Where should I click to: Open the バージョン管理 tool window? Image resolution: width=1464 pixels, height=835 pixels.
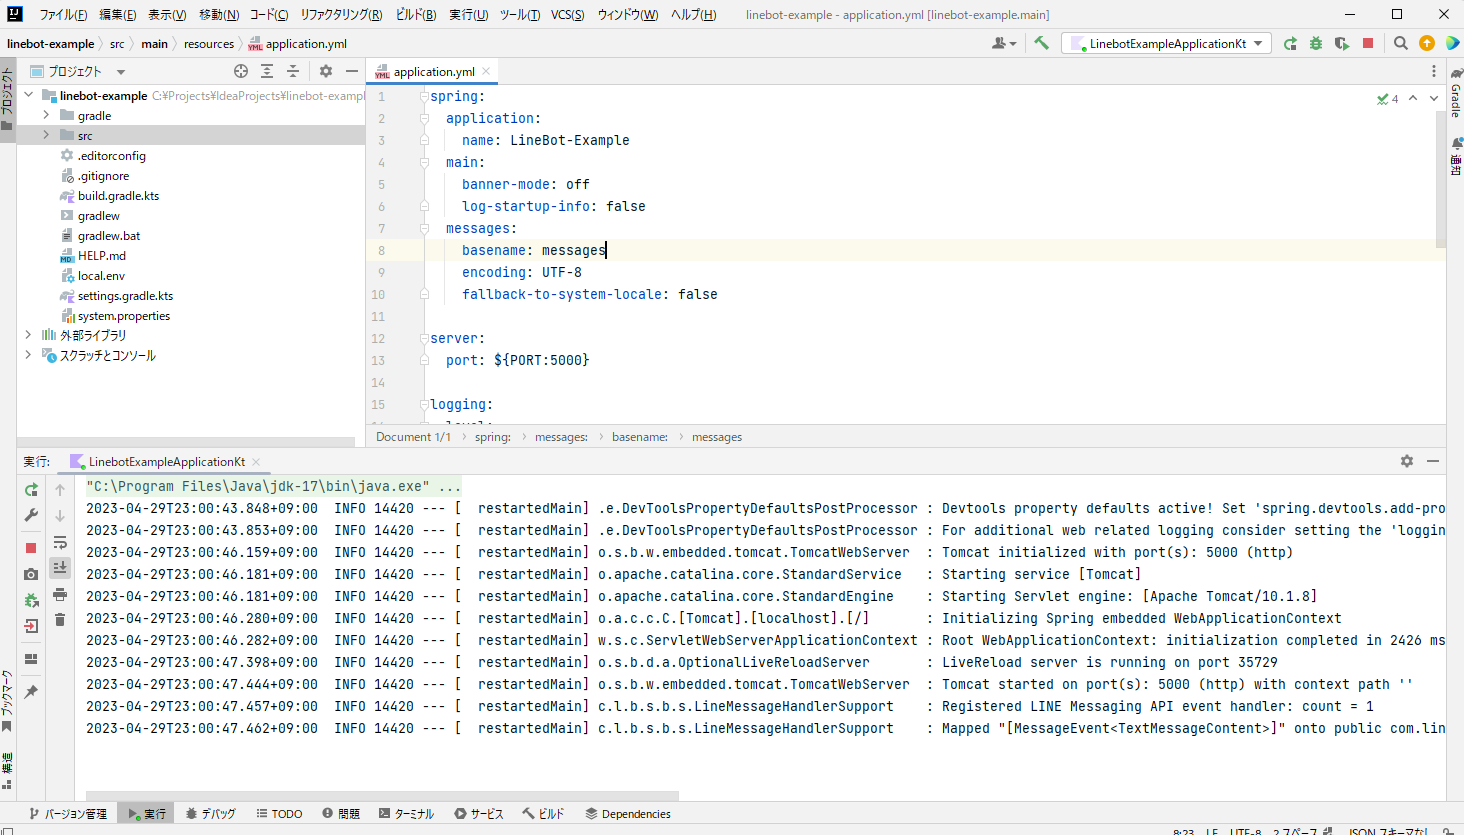tap(68, 814)
